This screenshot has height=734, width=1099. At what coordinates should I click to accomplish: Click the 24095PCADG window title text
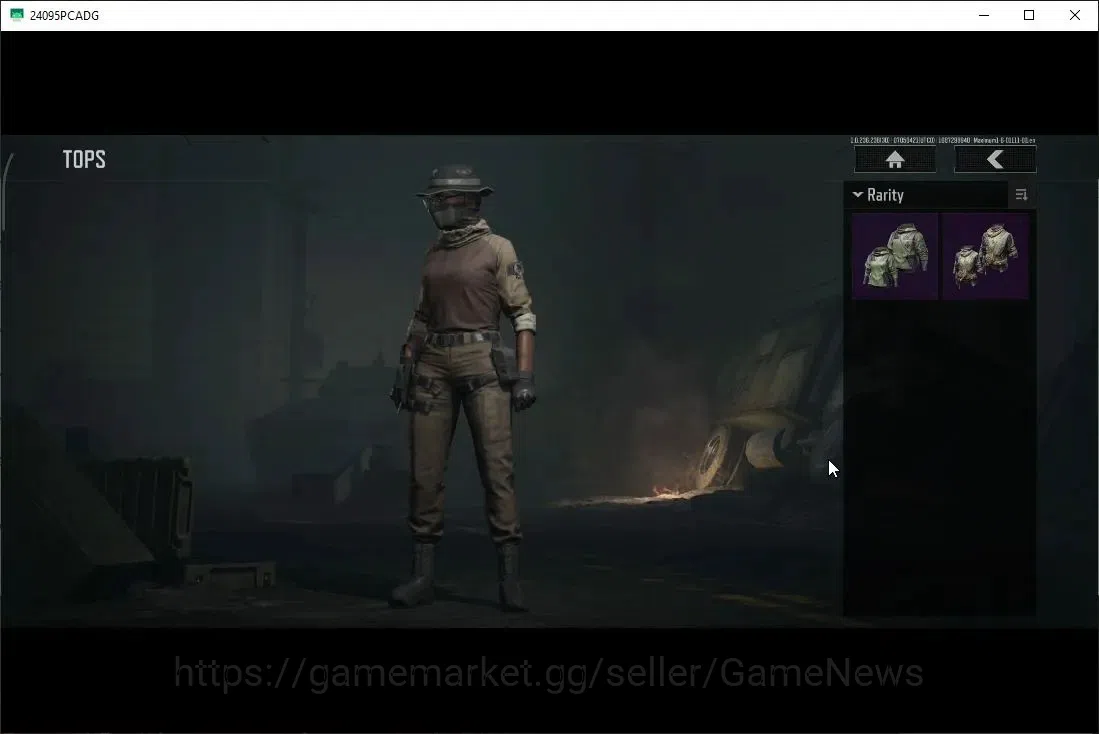click(64, 15)
